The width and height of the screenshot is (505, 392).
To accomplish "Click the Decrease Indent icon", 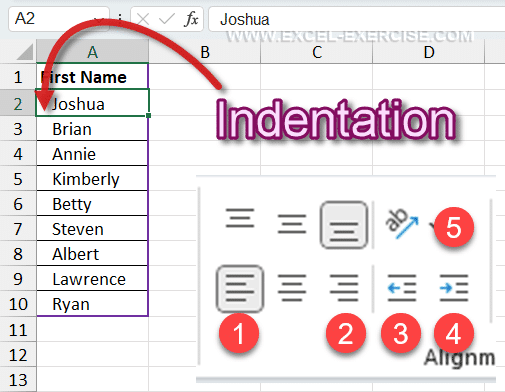I will 402,288.
